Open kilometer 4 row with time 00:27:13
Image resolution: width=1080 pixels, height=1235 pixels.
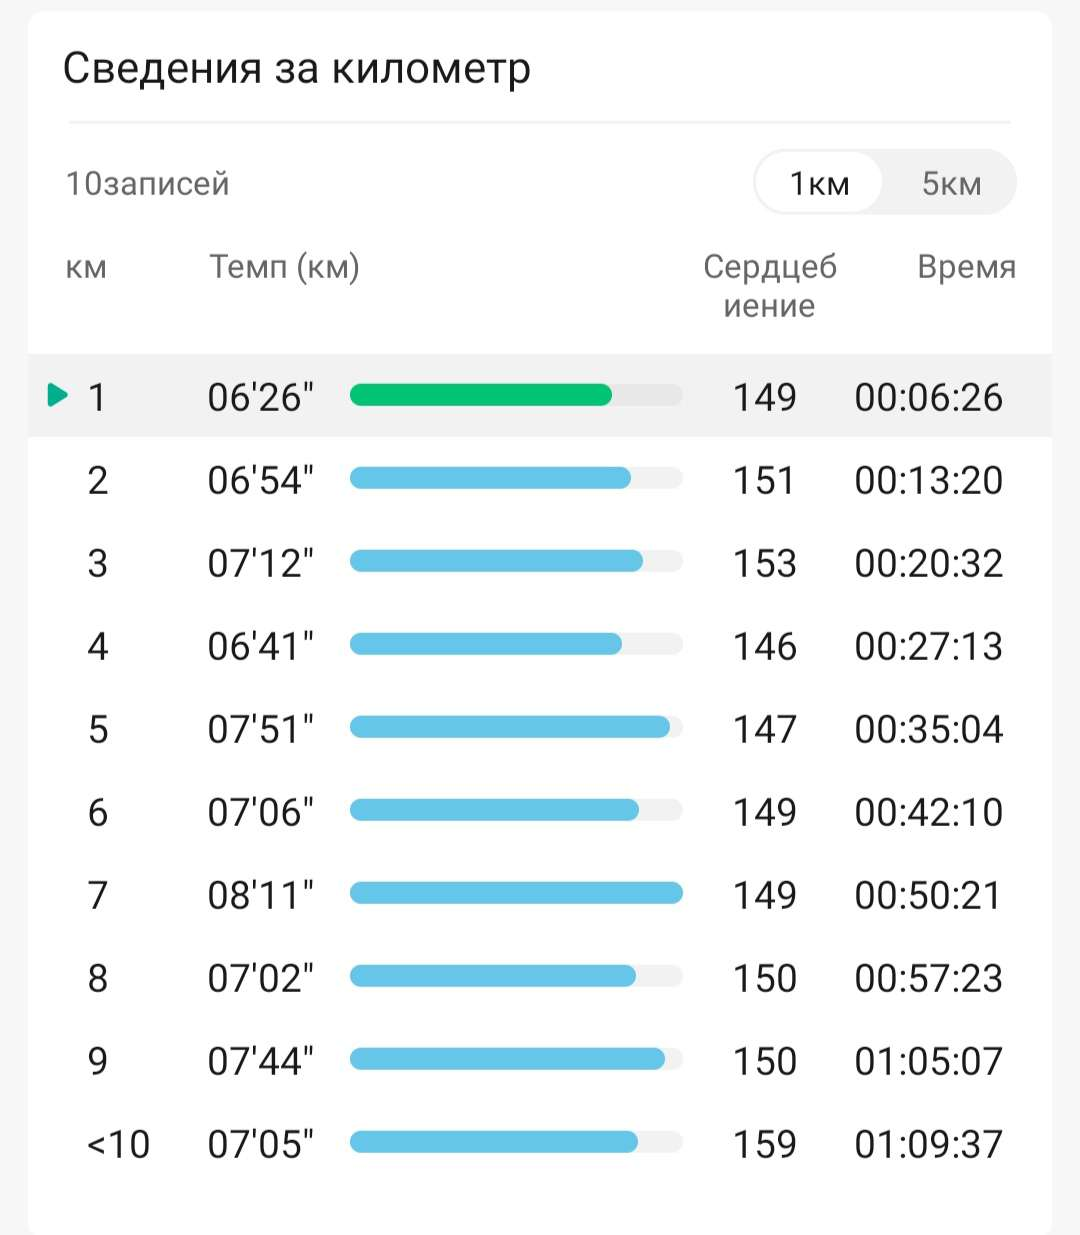pyautogui.click(x=928, y=646)
